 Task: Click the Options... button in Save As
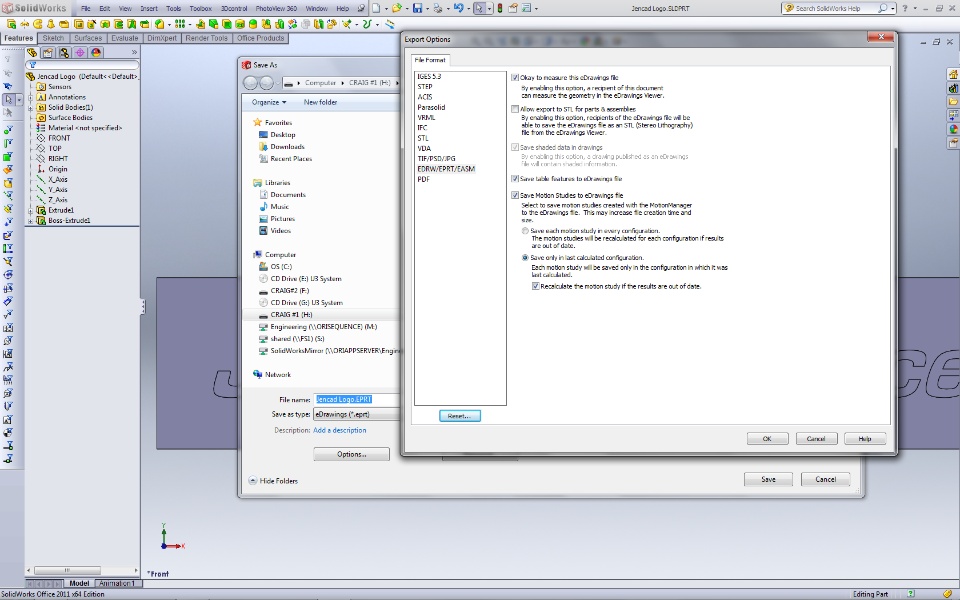pyautogui.click(x=351, y=454)
